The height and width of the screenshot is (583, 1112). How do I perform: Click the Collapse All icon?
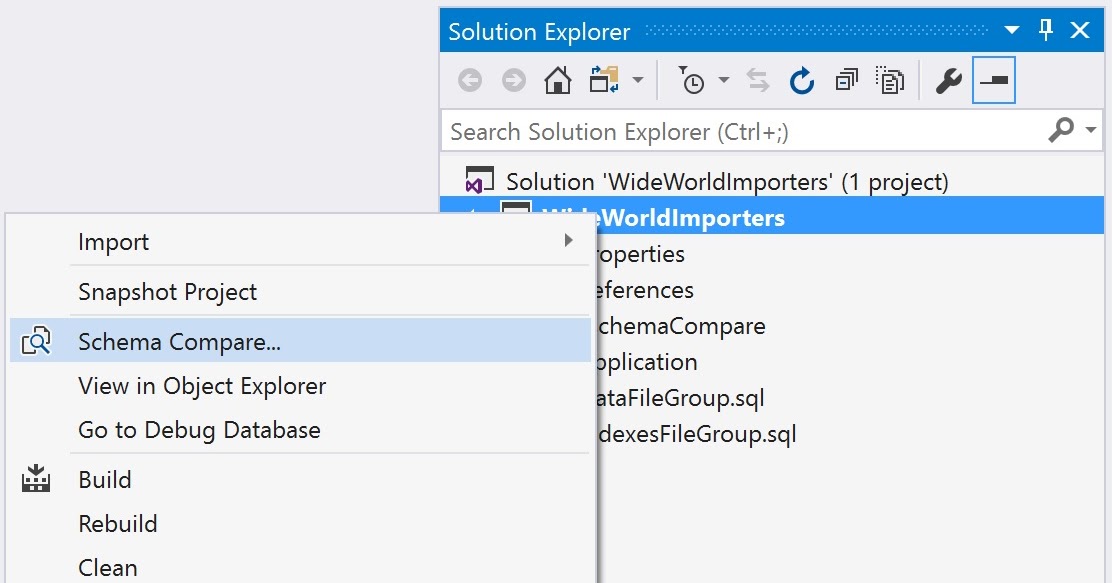coord(845,80)
